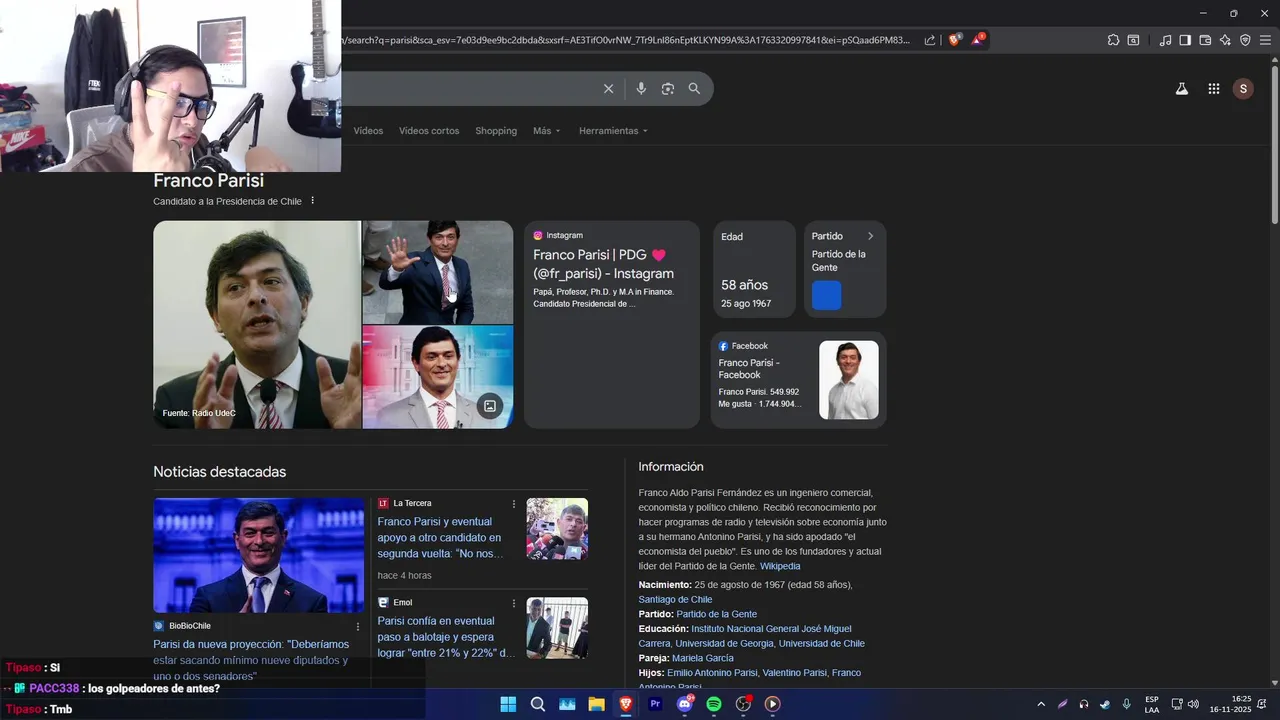
Task: Open Brave Rewards triangle icon
Action: click(x=978, y=40)
